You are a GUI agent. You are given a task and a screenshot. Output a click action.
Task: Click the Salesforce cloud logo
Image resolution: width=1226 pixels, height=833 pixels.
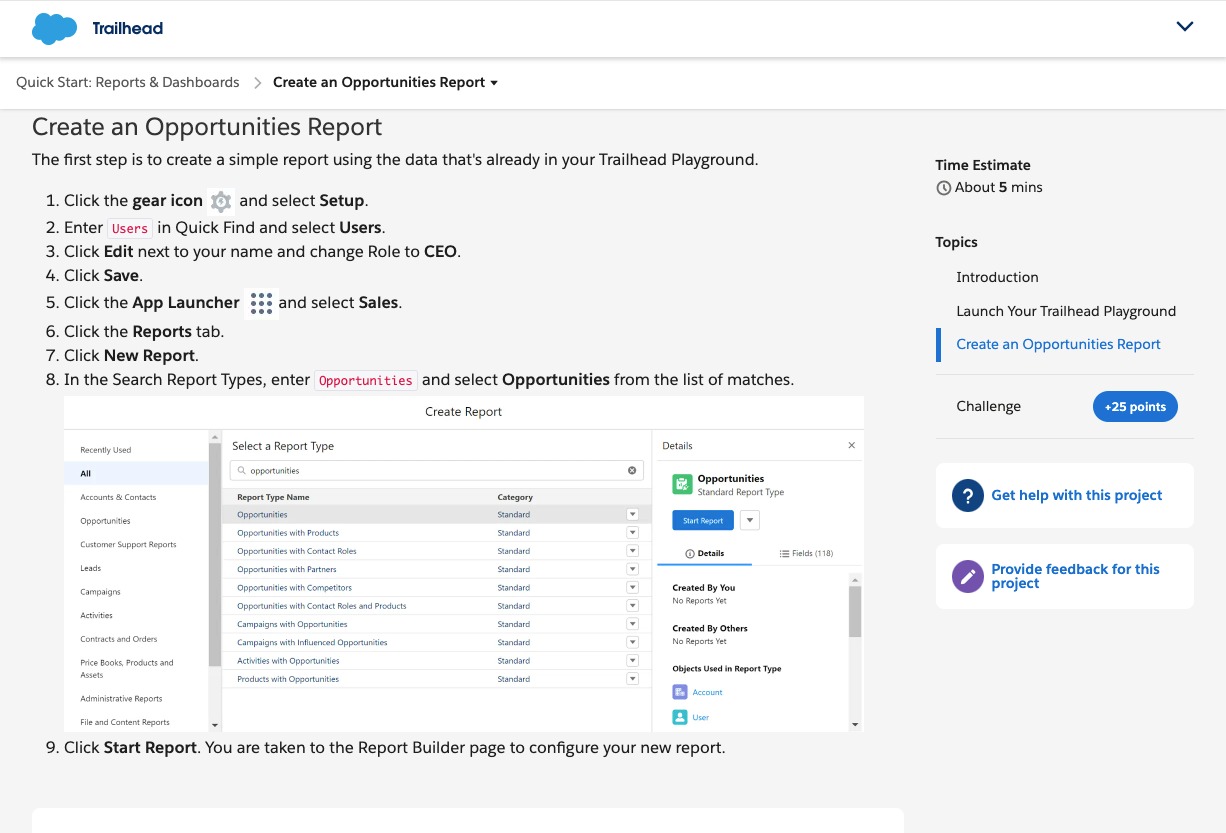click(54, 28)
